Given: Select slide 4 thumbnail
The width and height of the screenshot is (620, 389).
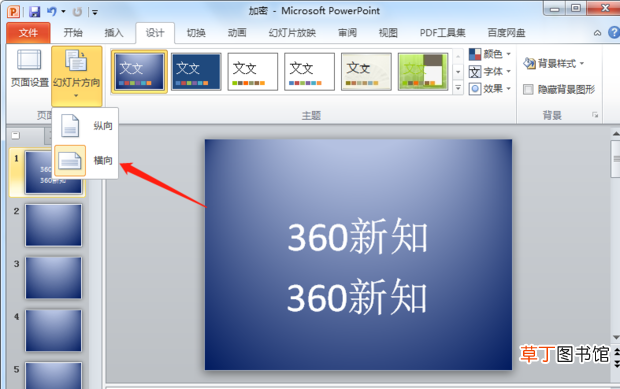Looking at the screenshot, I should click(53, 330).
